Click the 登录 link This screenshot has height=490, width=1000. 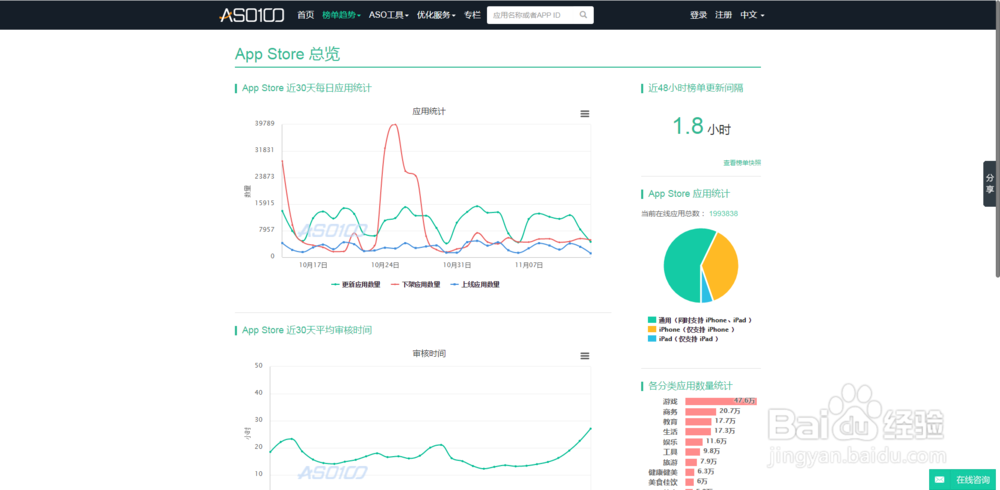(x=698, y=15)
